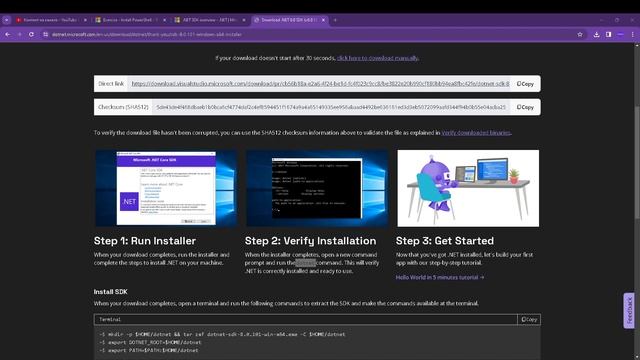This screenshot has width=640, height=360.
Task: Click the 'Install SDK' heading
Action: pos(111,292)
